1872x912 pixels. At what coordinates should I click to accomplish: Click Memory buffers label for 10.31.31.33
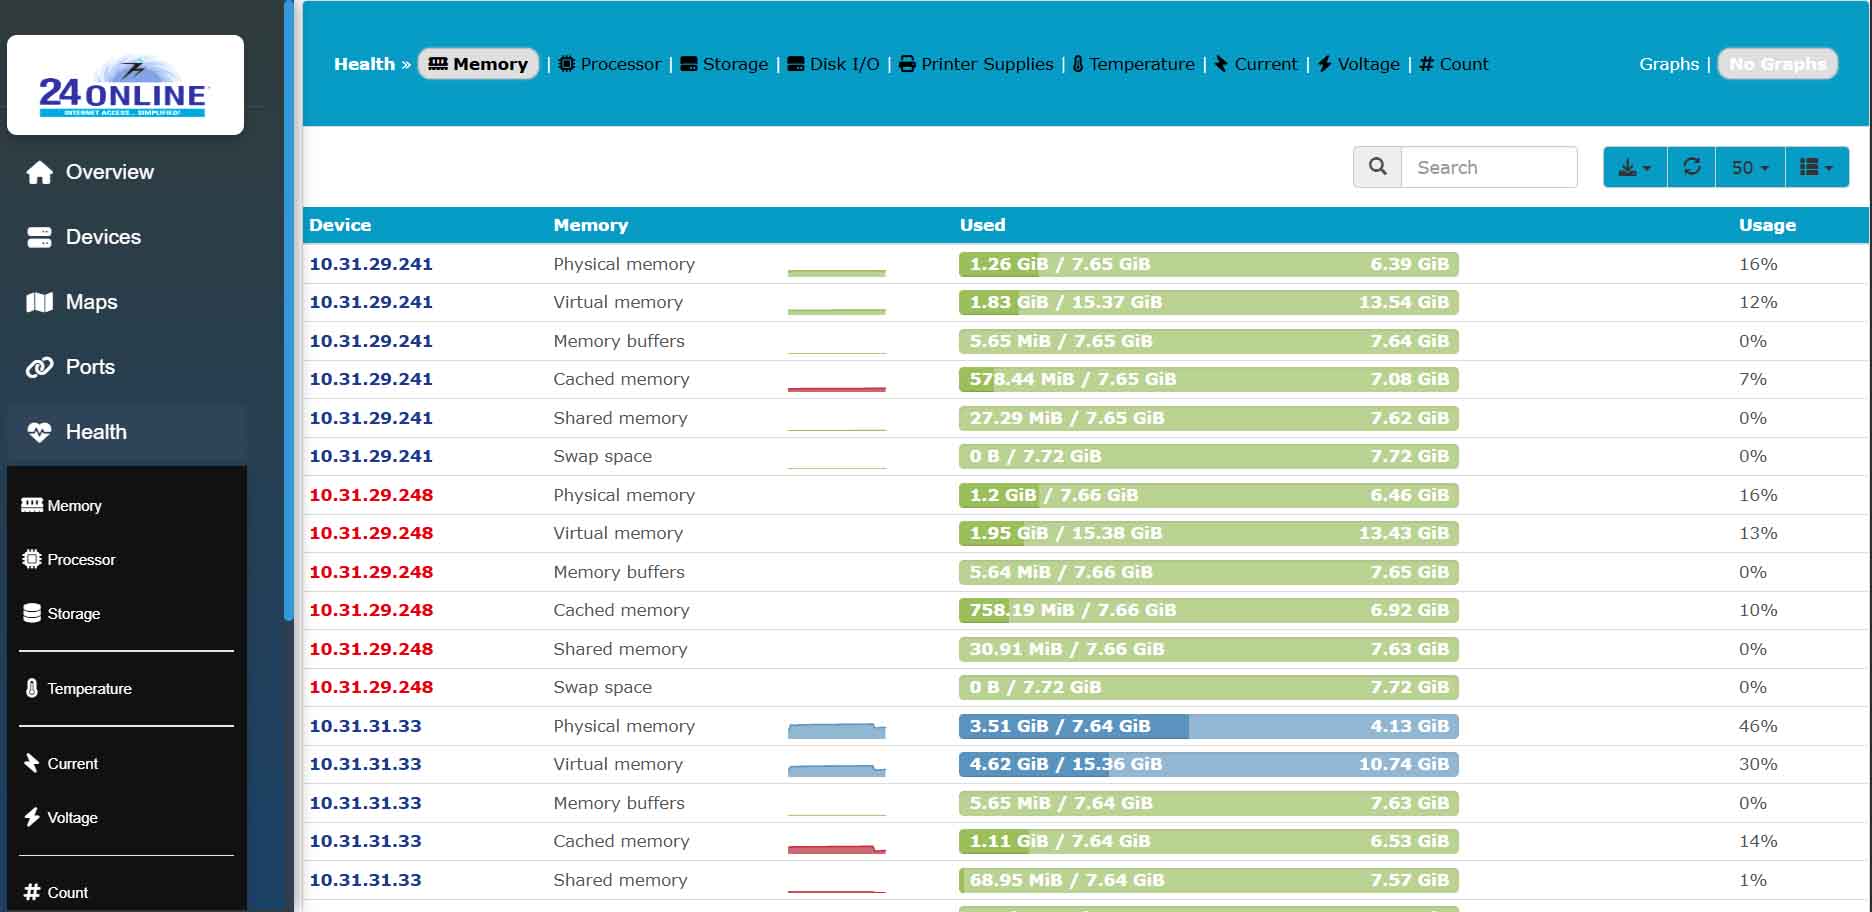[x=619, y=803]
